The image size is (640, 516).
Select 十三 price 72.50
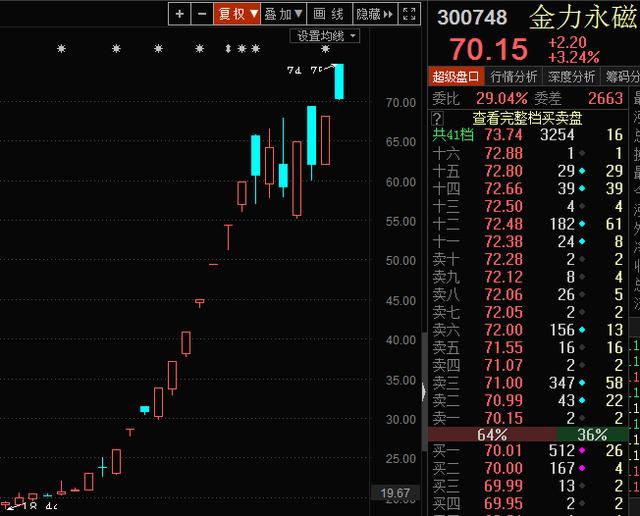point(503,206)
